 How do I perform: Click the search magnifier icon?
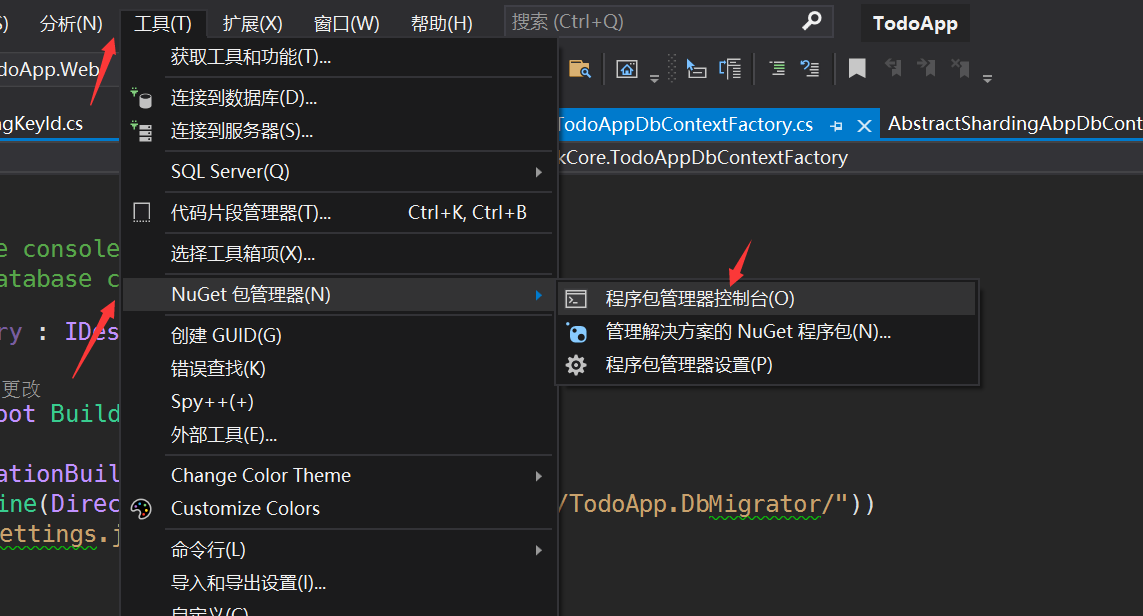812,21
